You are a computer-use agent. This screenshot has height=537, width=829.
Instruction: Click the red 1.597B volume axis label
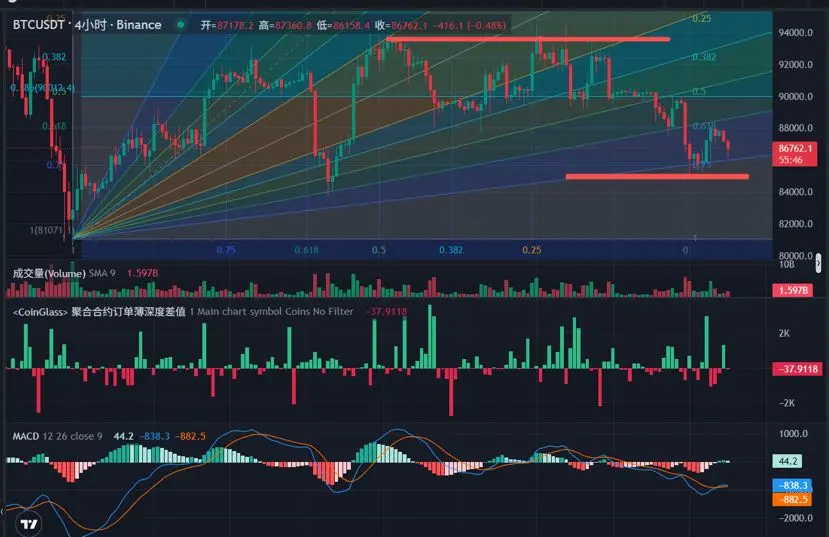(x=793, y=290)
